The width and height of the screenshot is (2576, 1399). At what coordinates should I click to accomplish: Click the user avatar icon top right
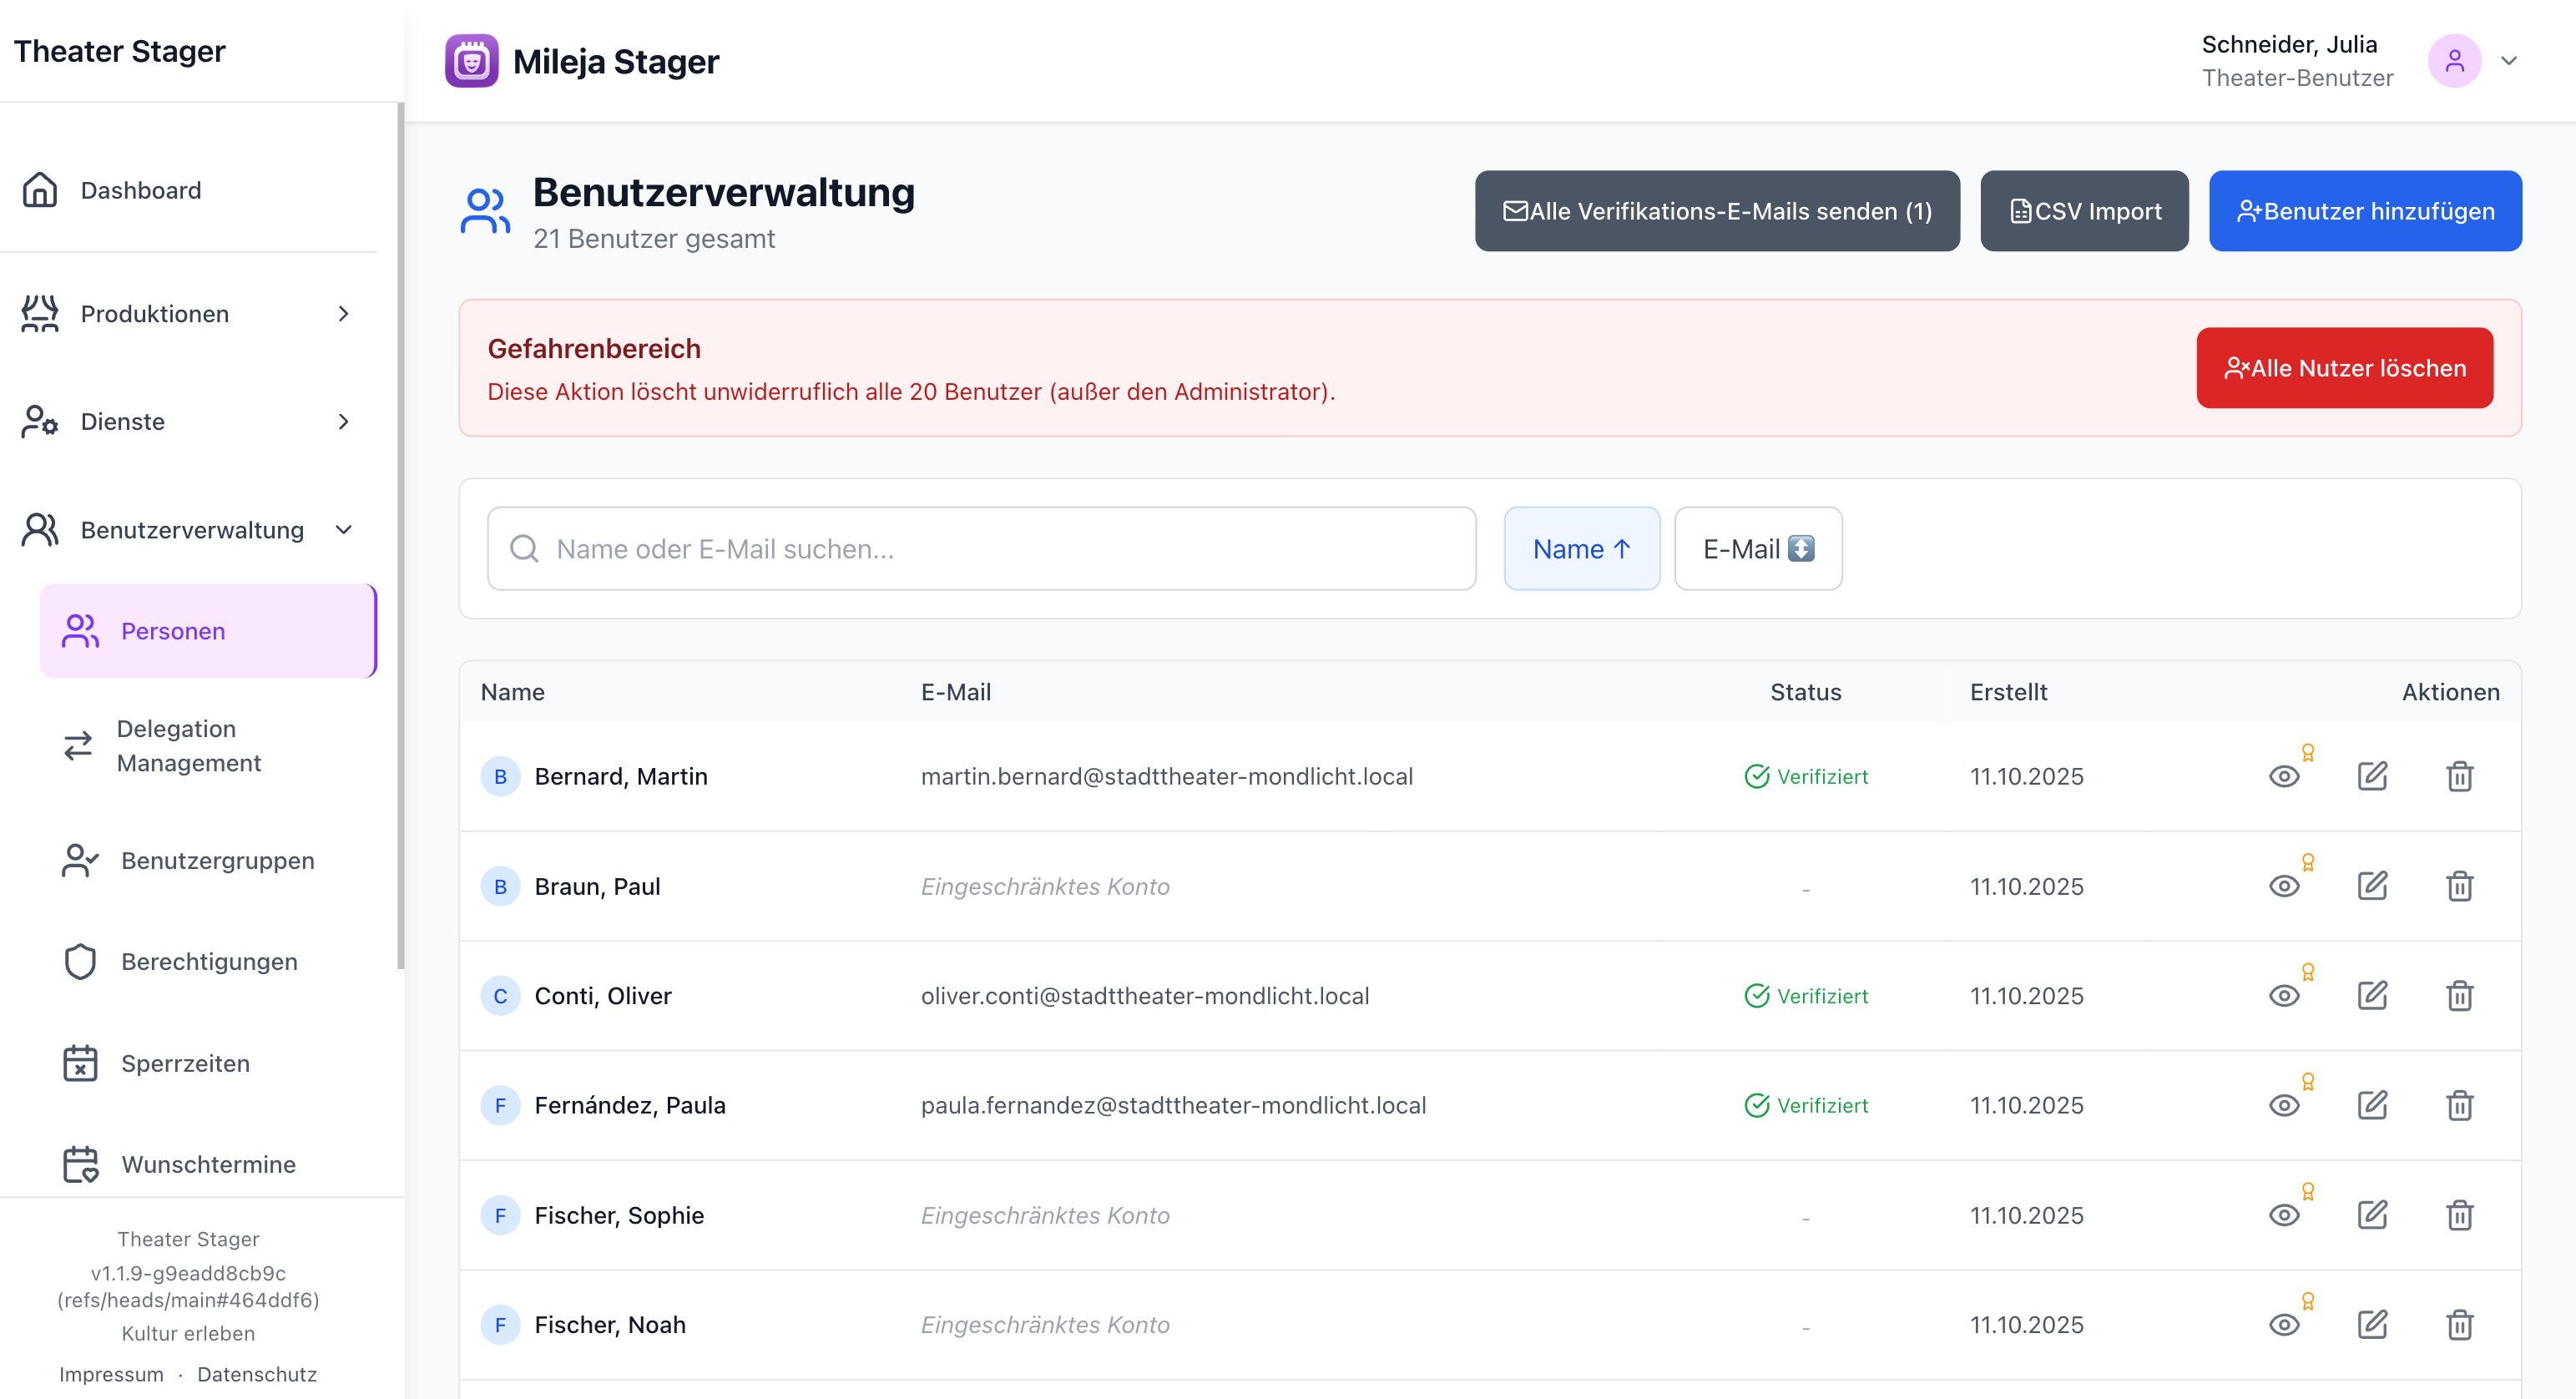click(2454, 61)
